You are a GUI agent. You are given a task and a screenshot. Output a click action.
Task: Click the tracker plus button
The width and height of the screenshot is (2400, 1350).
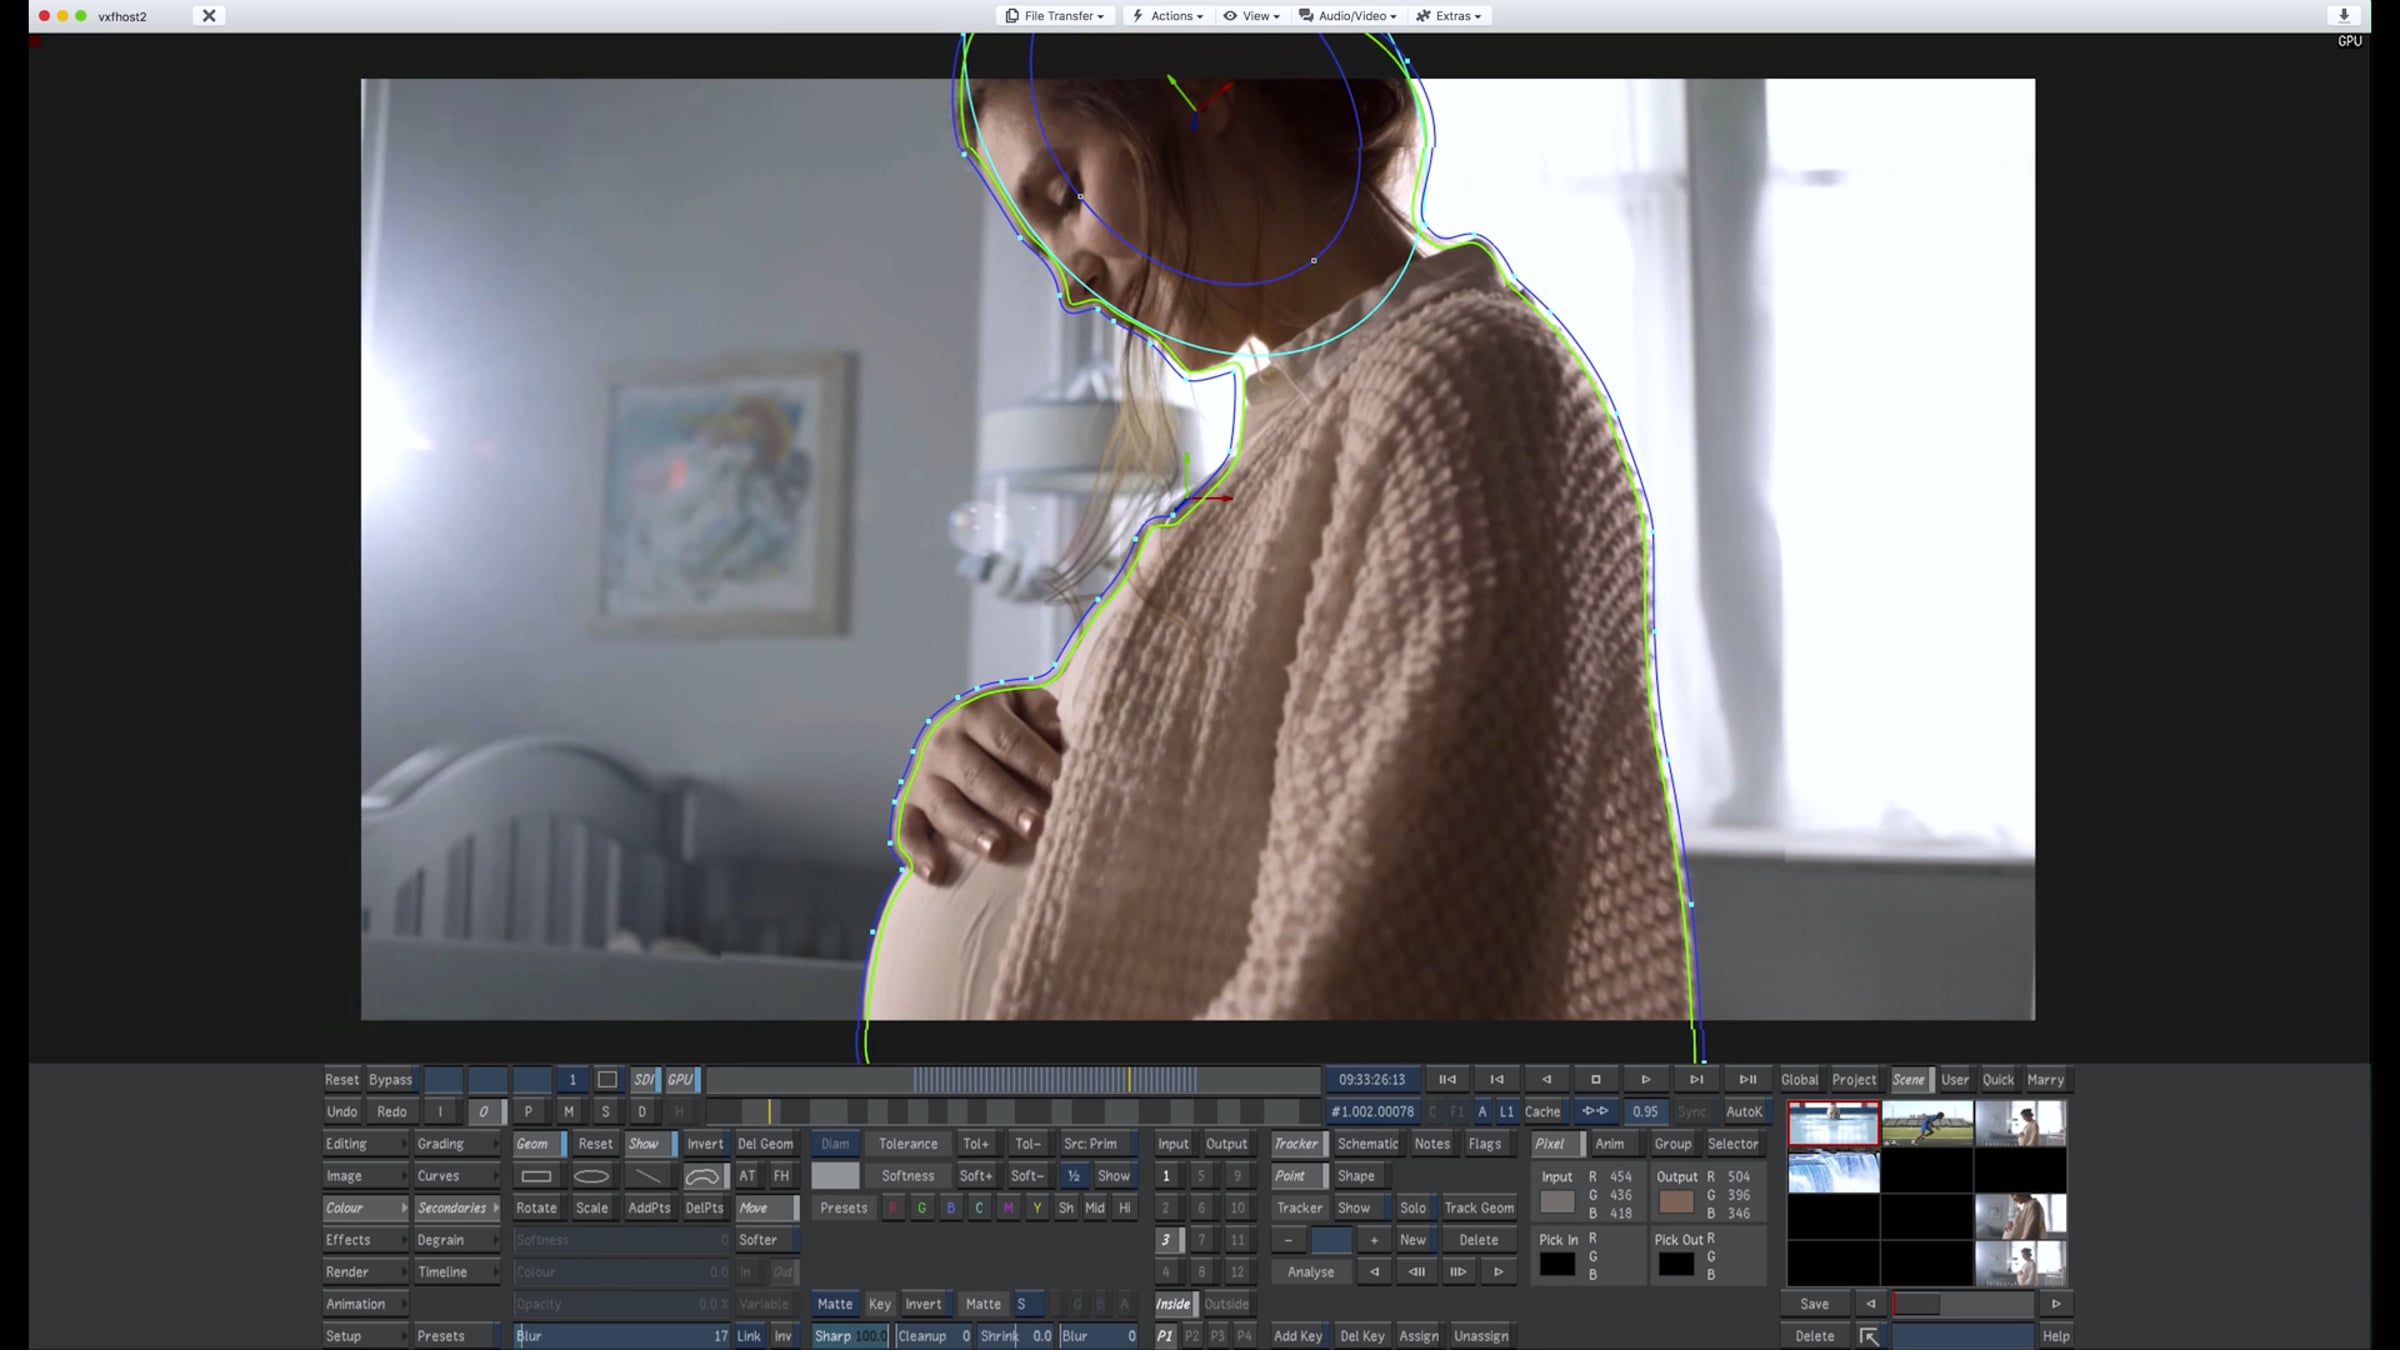1374,1240
